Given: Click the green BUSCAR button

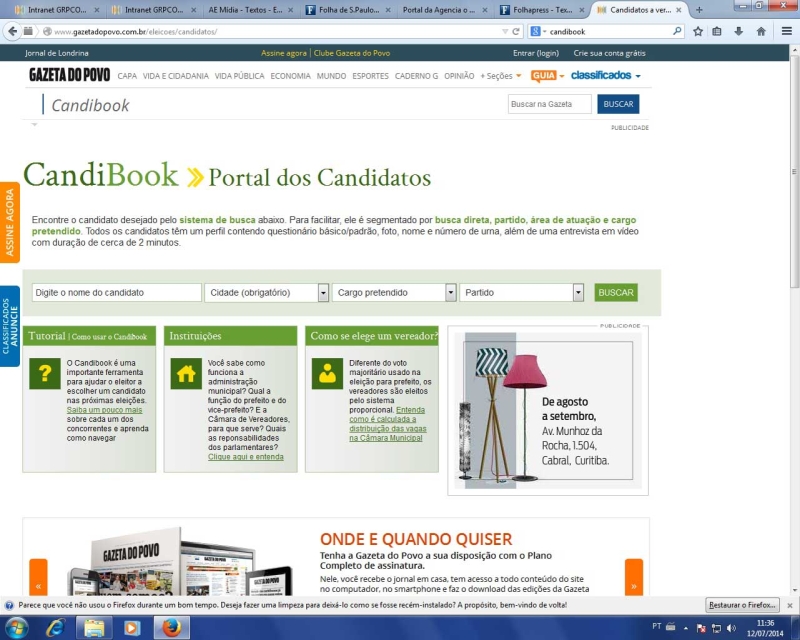Looking at the screenshot, I should point(615,292).
